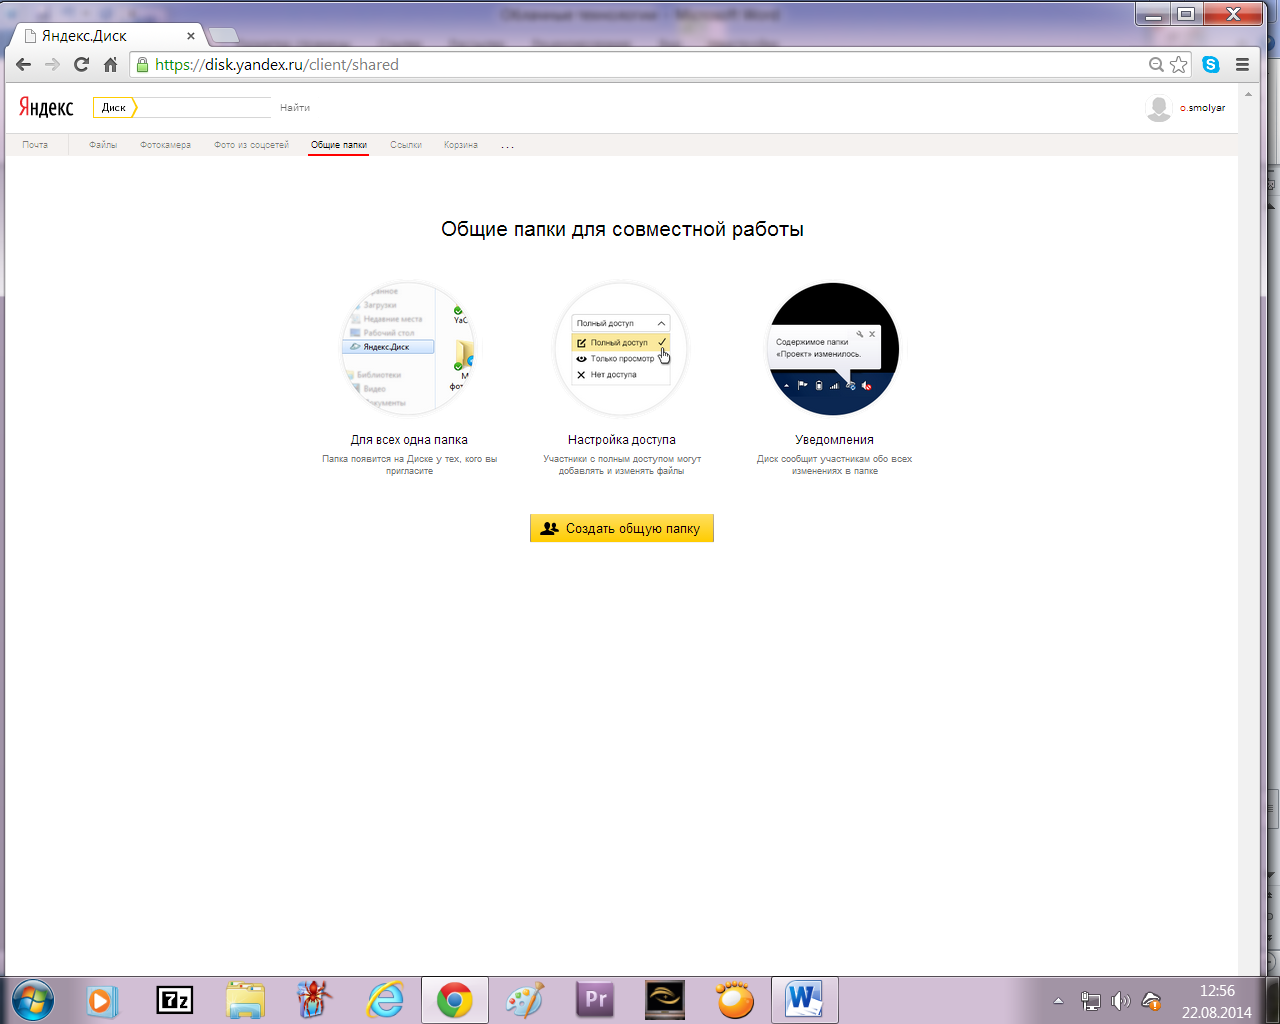Go to the Почта link
Viewport: 1280px width, 1024px height.
click(35, 145)
